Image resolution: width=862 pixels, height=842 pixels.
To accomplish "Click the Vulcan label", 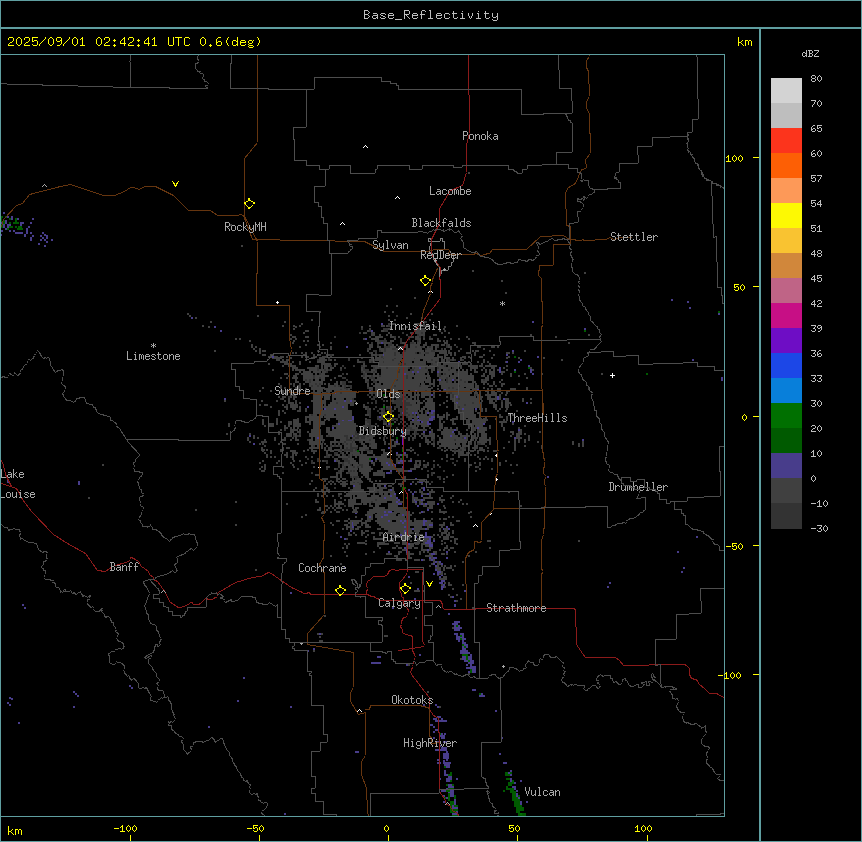I will (542, 792).
